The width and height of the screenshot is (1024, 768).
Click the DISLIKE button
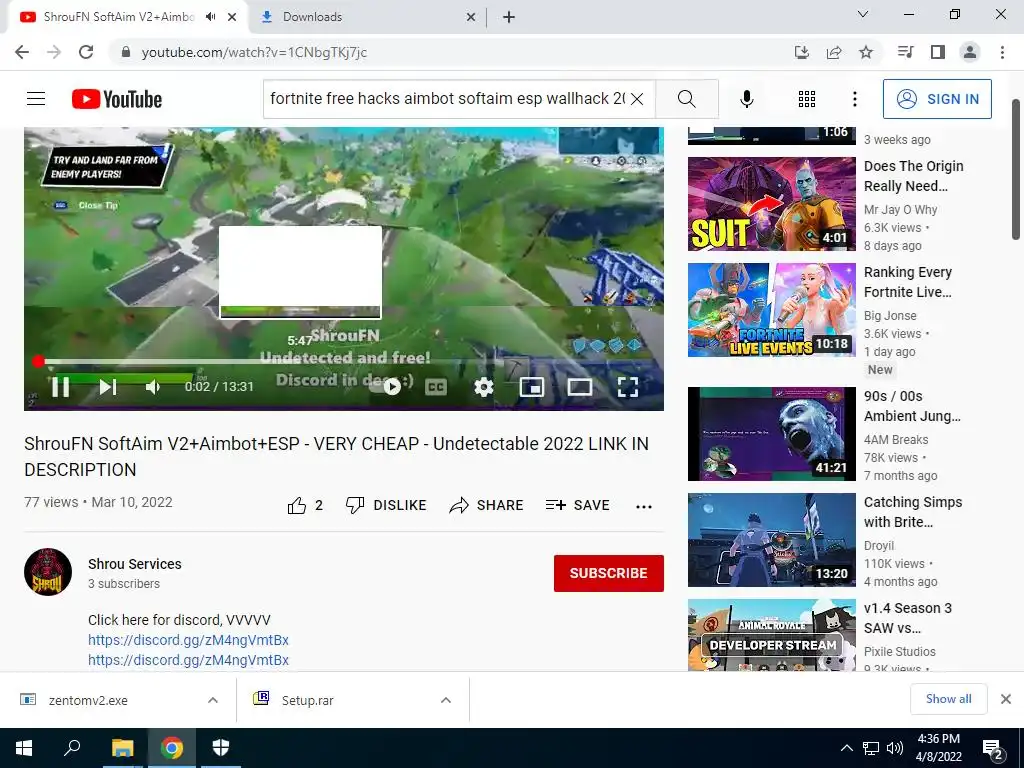point(386,505)
